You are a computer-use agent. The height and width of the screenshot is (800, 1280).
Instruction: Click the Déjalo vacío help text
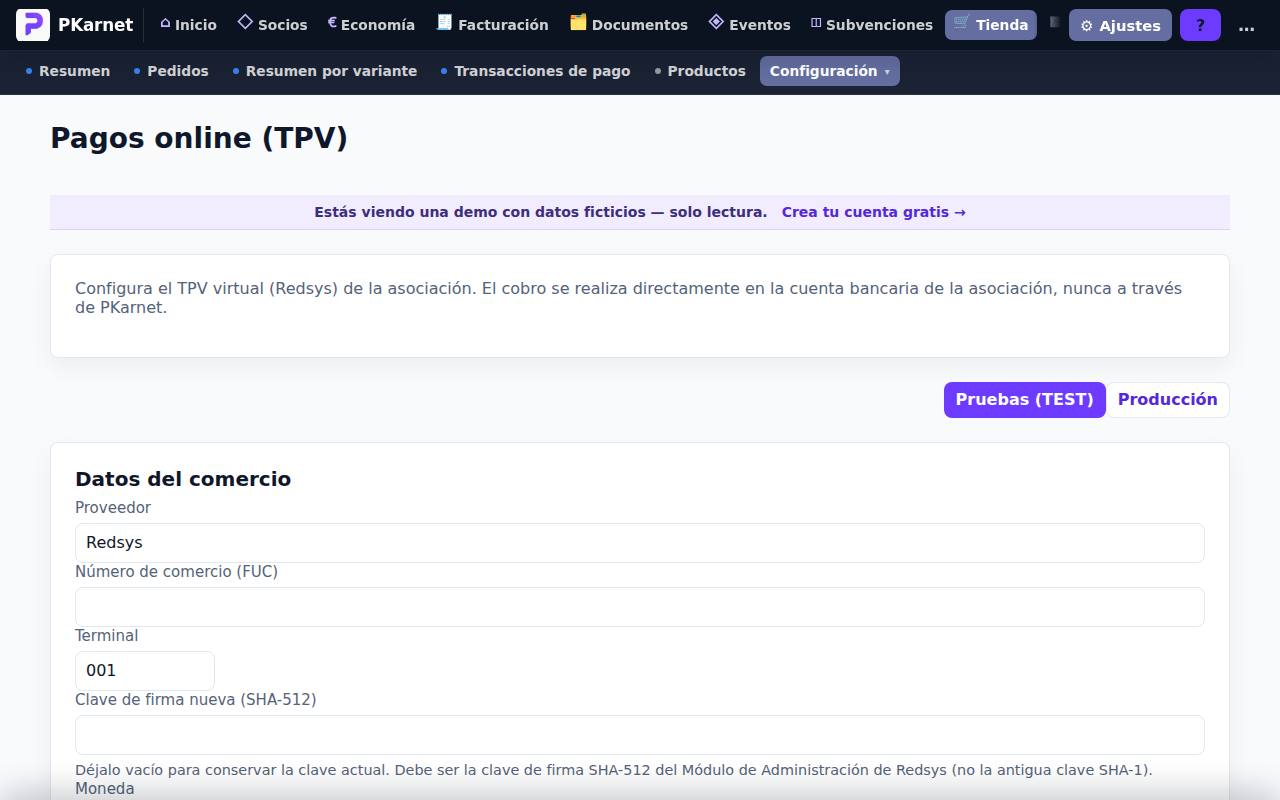tap(614, 770)
